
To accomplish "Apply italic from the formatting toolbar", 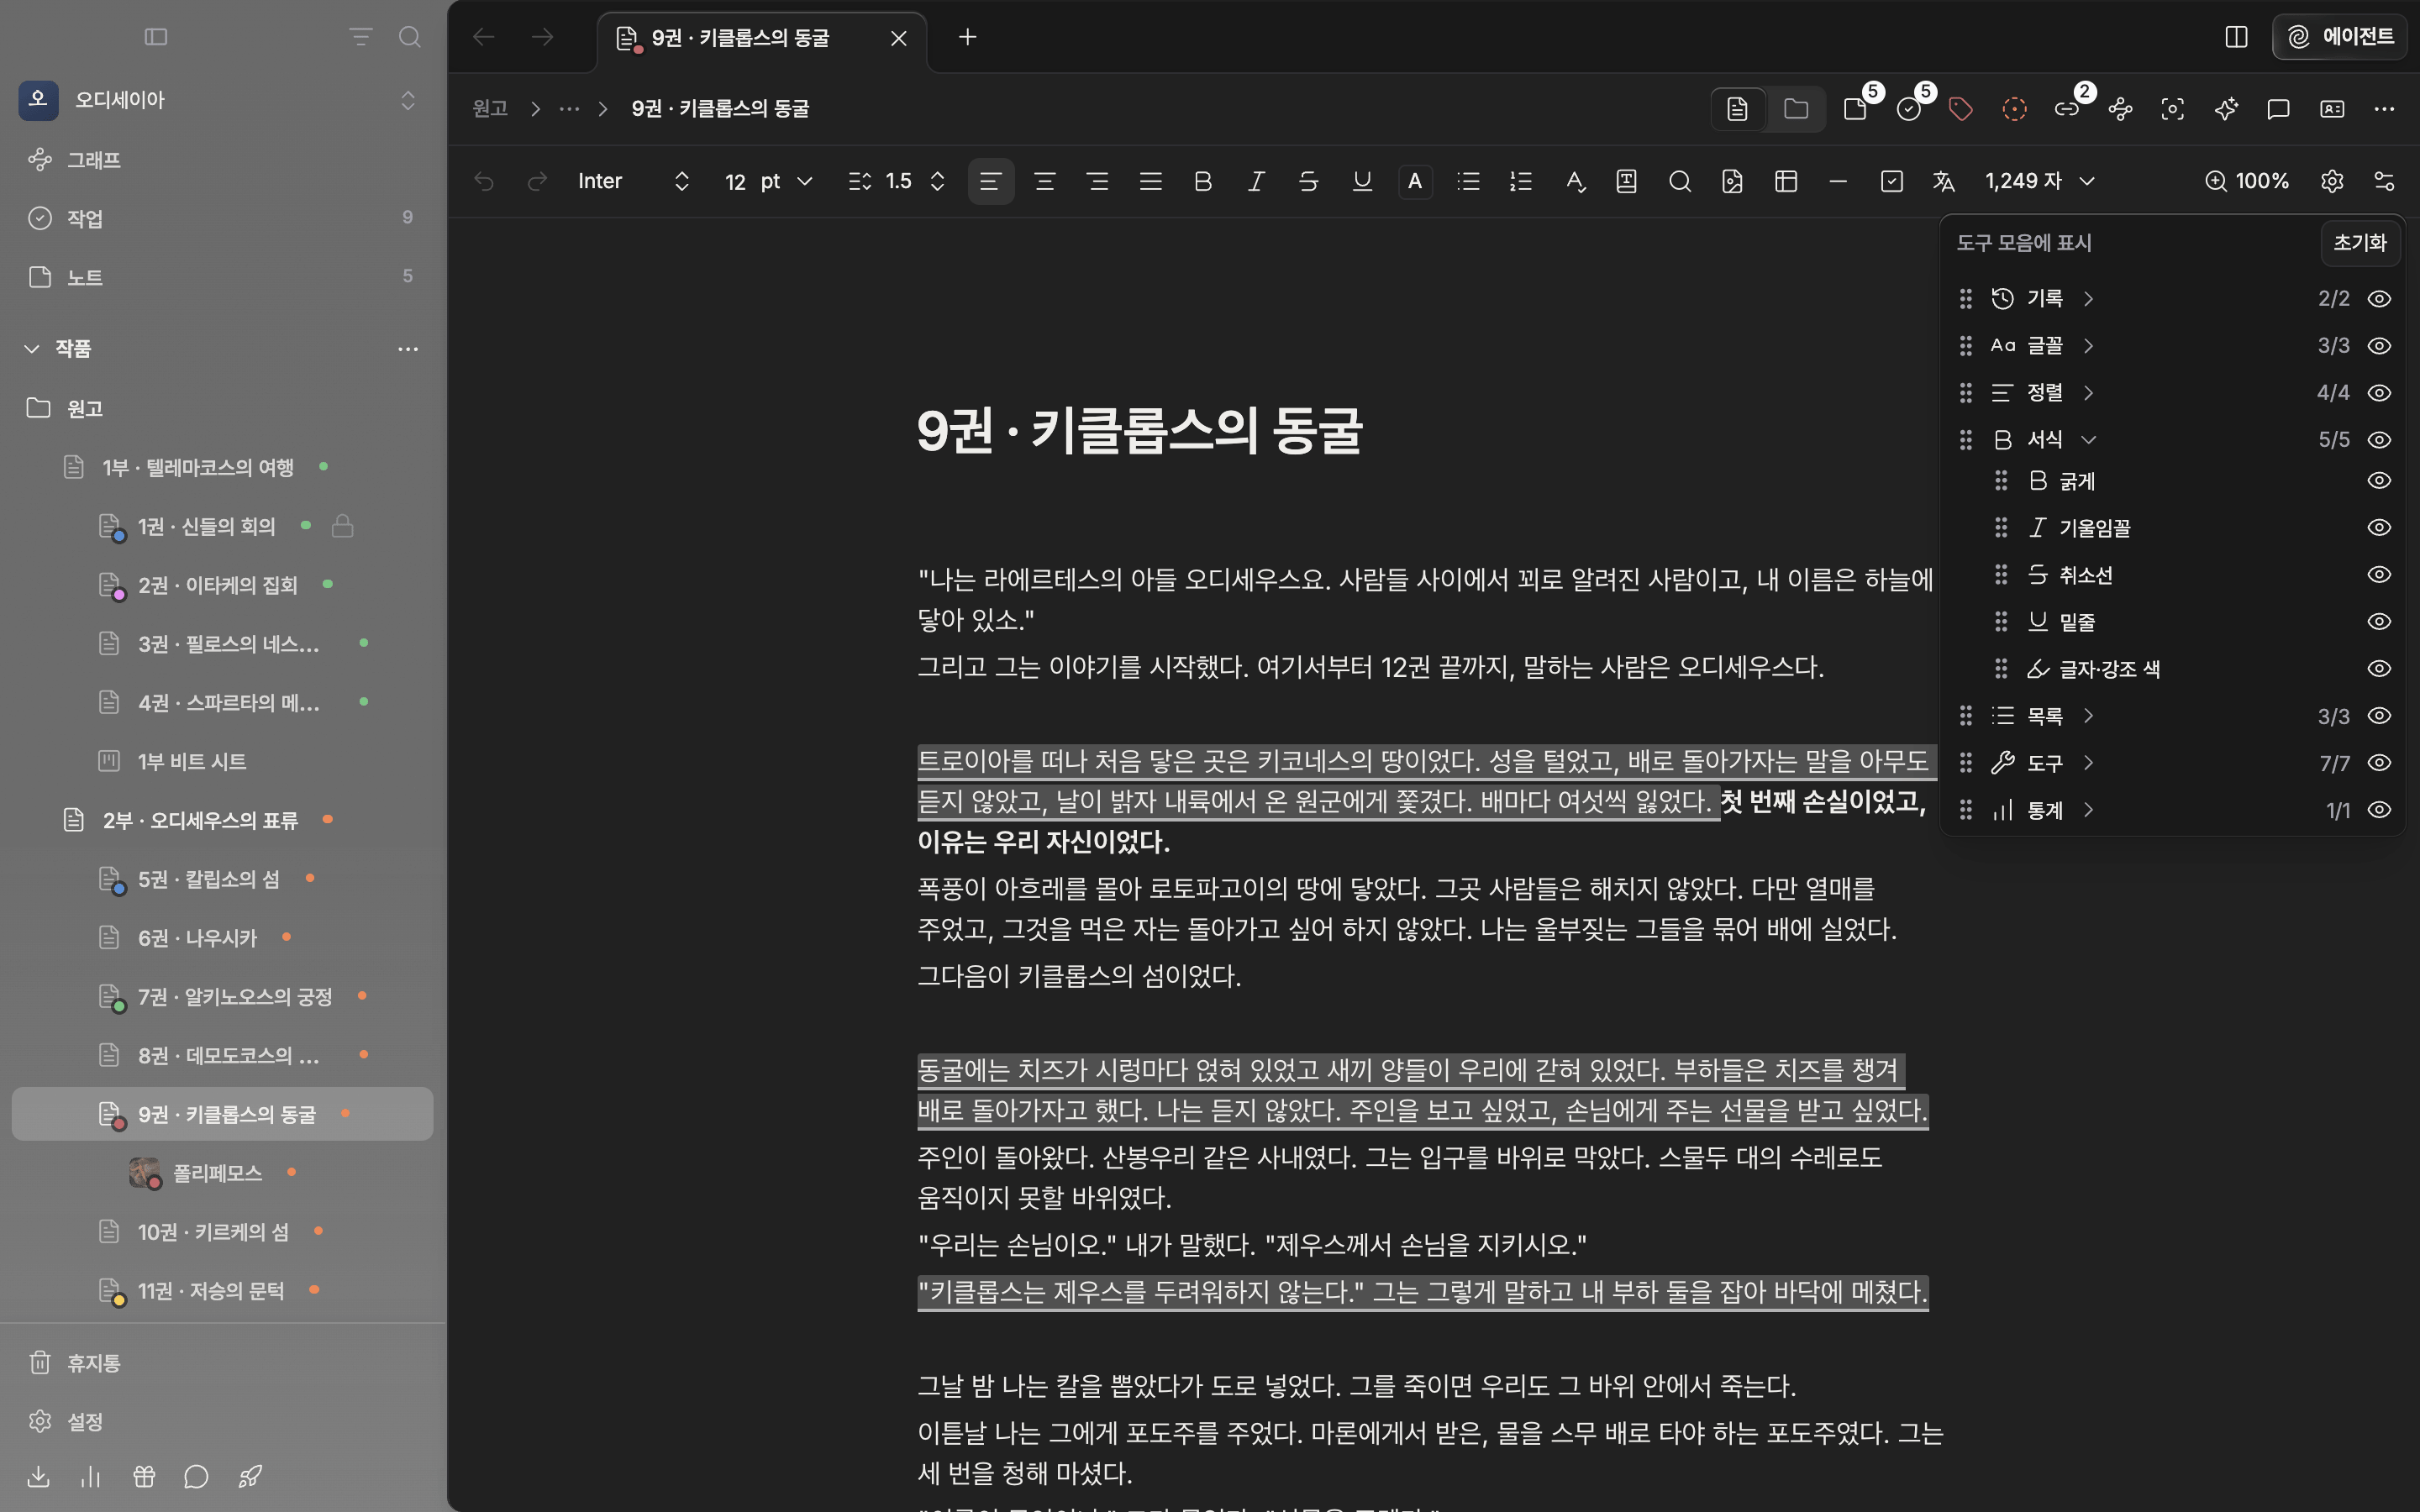I will (x=1256, y=181).
